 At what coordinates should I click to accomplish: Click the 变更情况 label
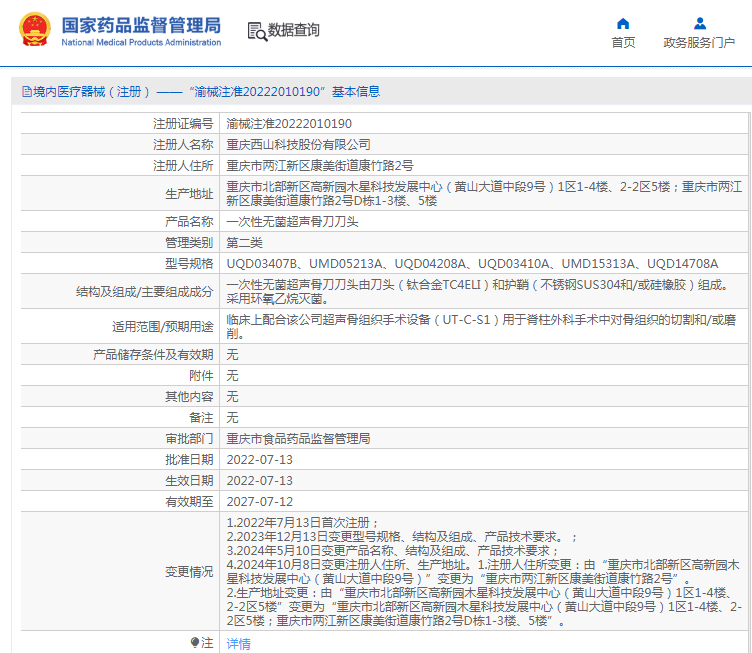click(x=189, y=572)
